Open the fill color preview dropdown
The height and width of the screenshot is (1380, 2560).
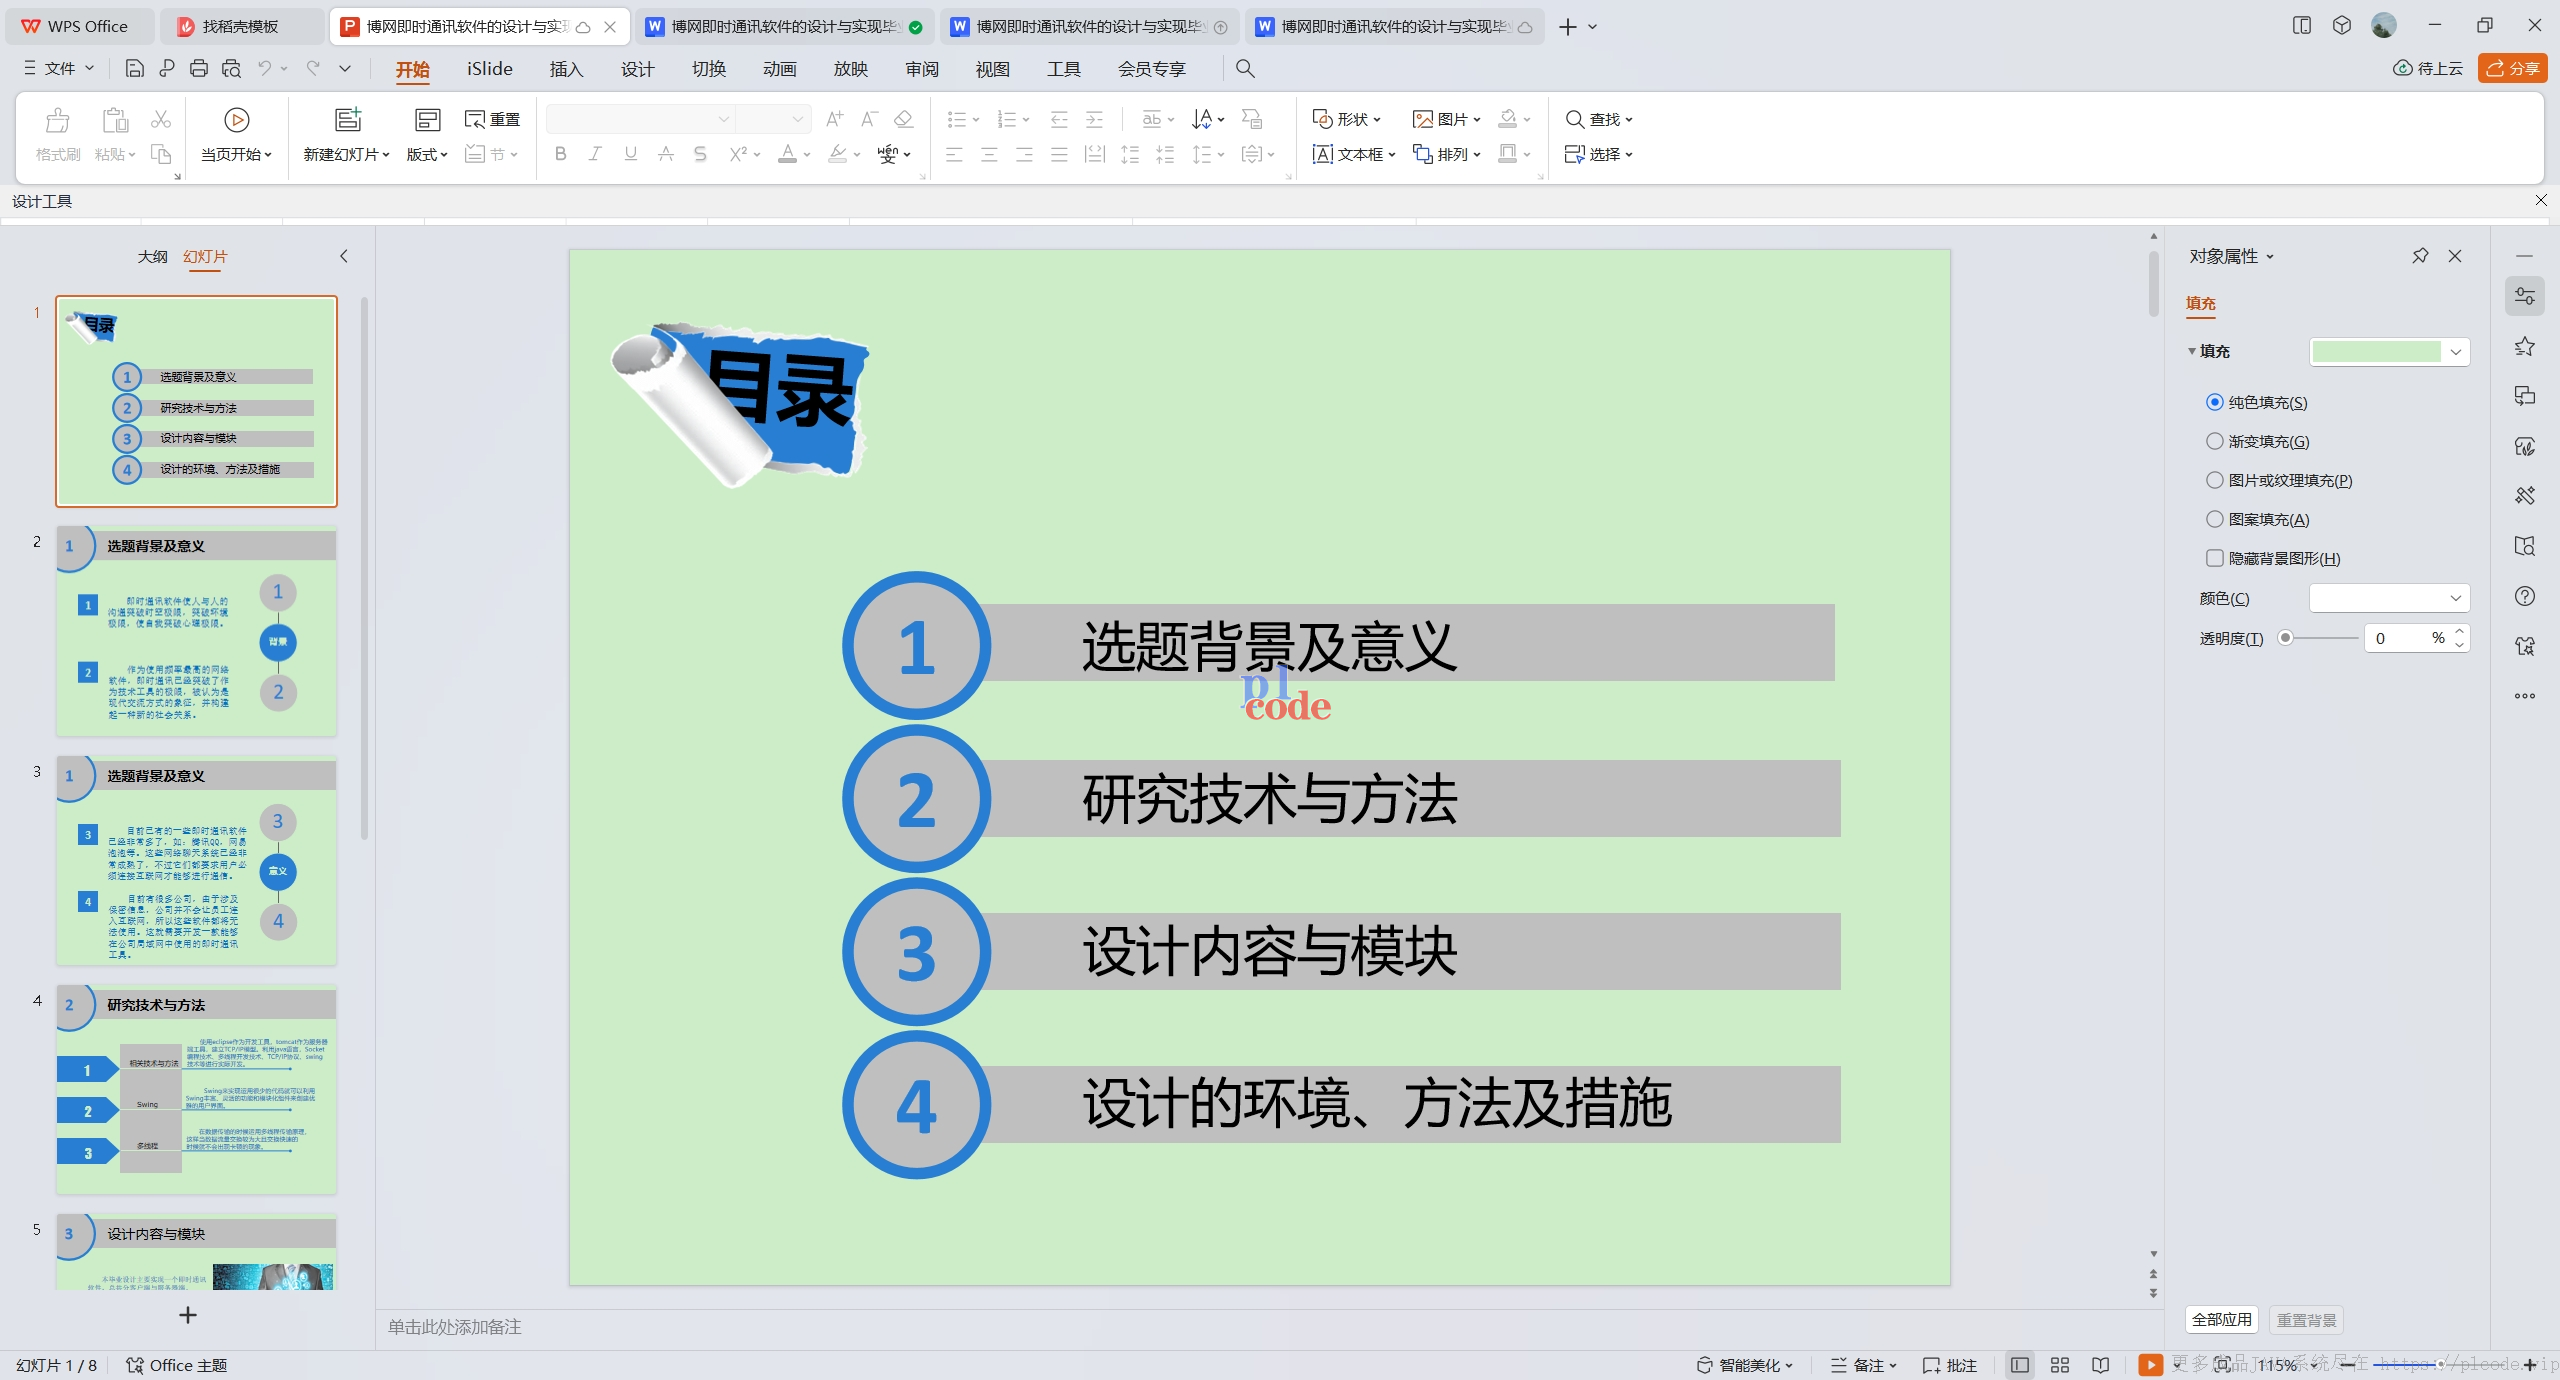(x=2389, y=351)
